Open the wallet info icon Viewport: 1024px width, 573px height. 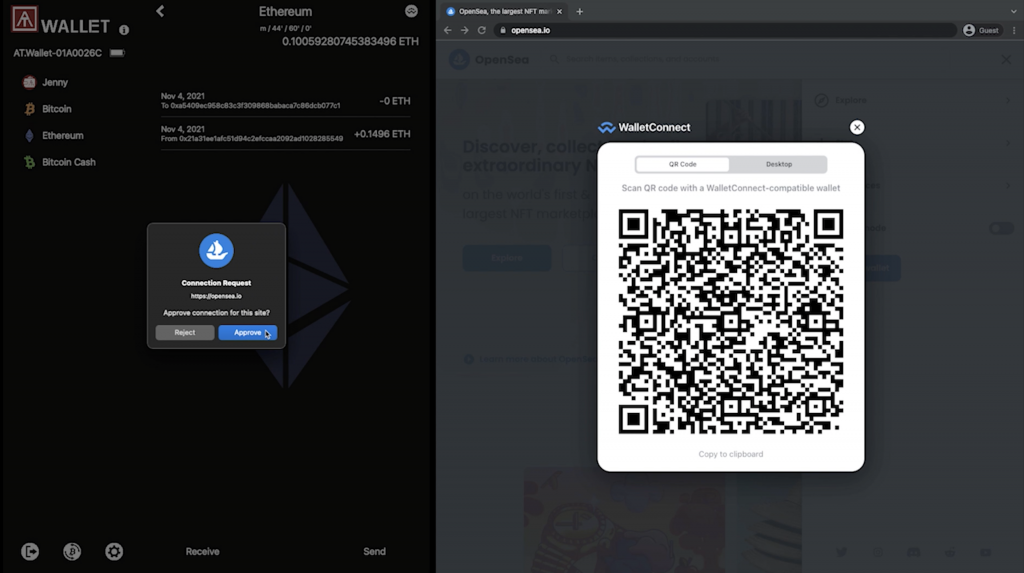pyautogui.click(x=124, y=30)
